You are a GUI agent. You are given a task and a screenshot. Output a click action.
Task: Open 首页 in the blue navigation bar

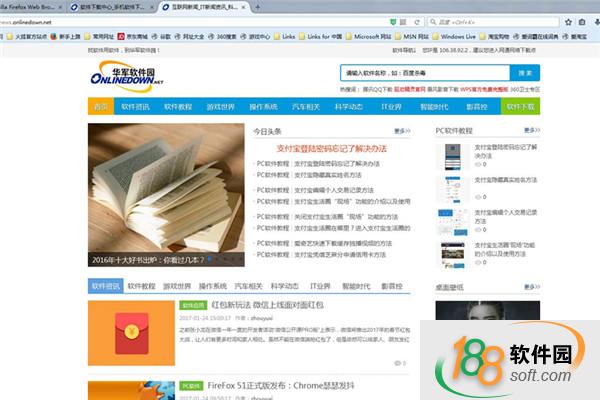pos(101,106)
